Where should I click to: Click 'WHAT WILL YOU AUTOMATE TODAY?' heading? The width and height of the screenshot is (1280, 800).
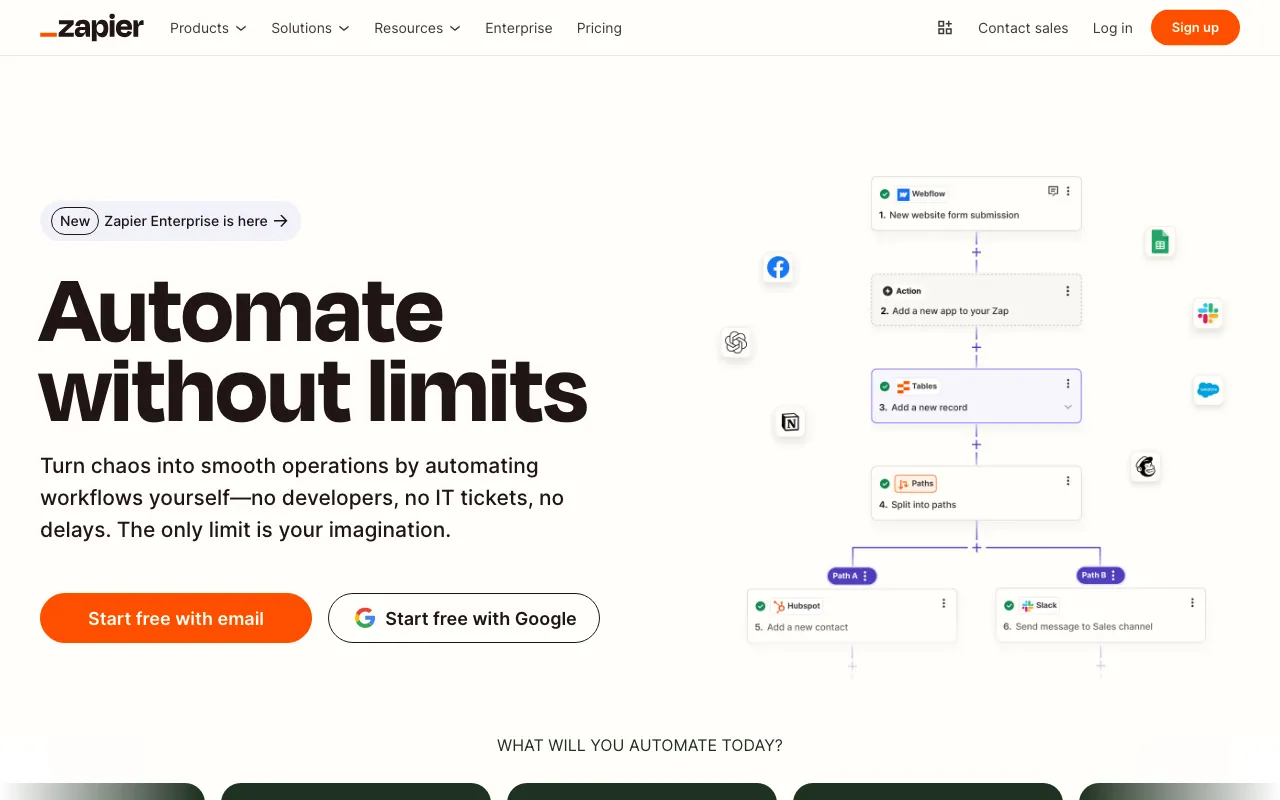(640, 745)
